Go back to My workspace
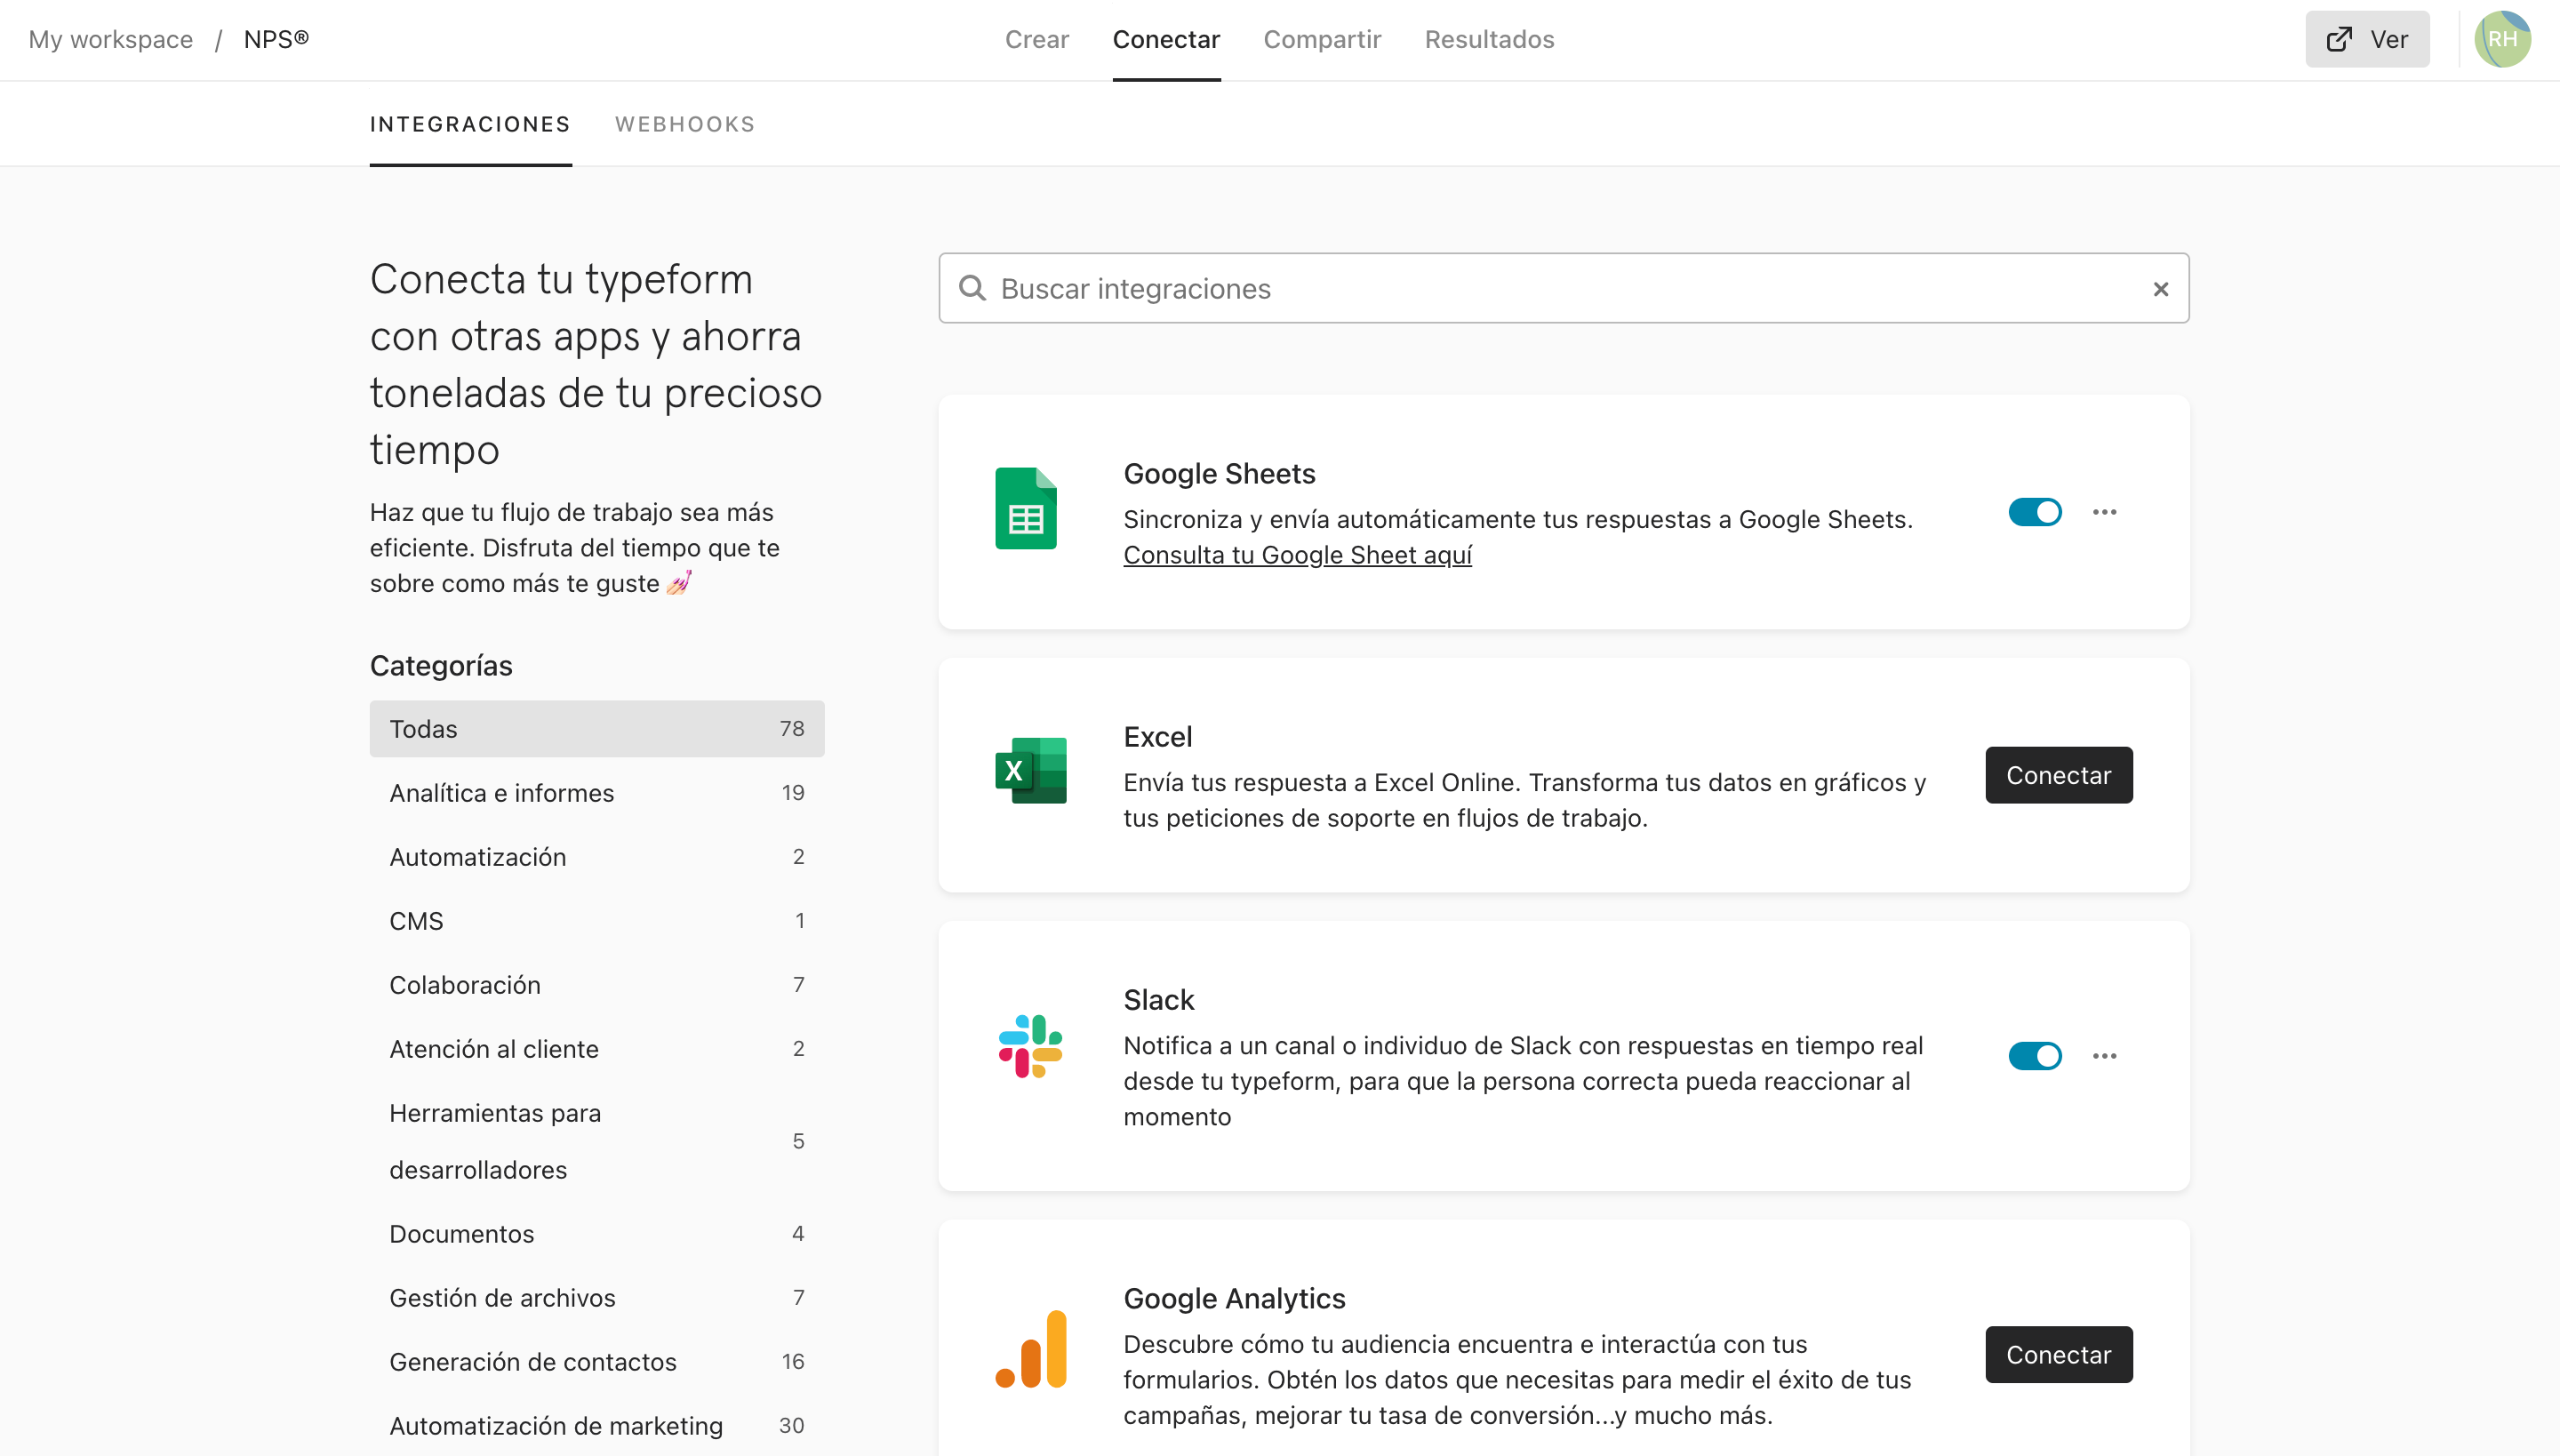Image resolution: width=2560 pixels, height=1456 pixels. coord(111,40)
